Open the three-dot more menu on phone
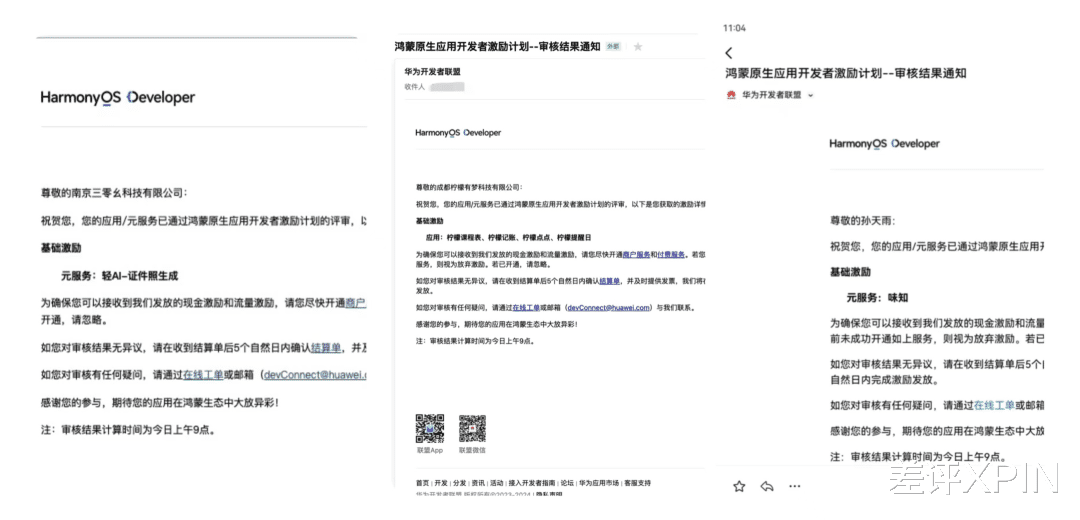The height and width of the screenshot is (520, 1080). point(795,486)
